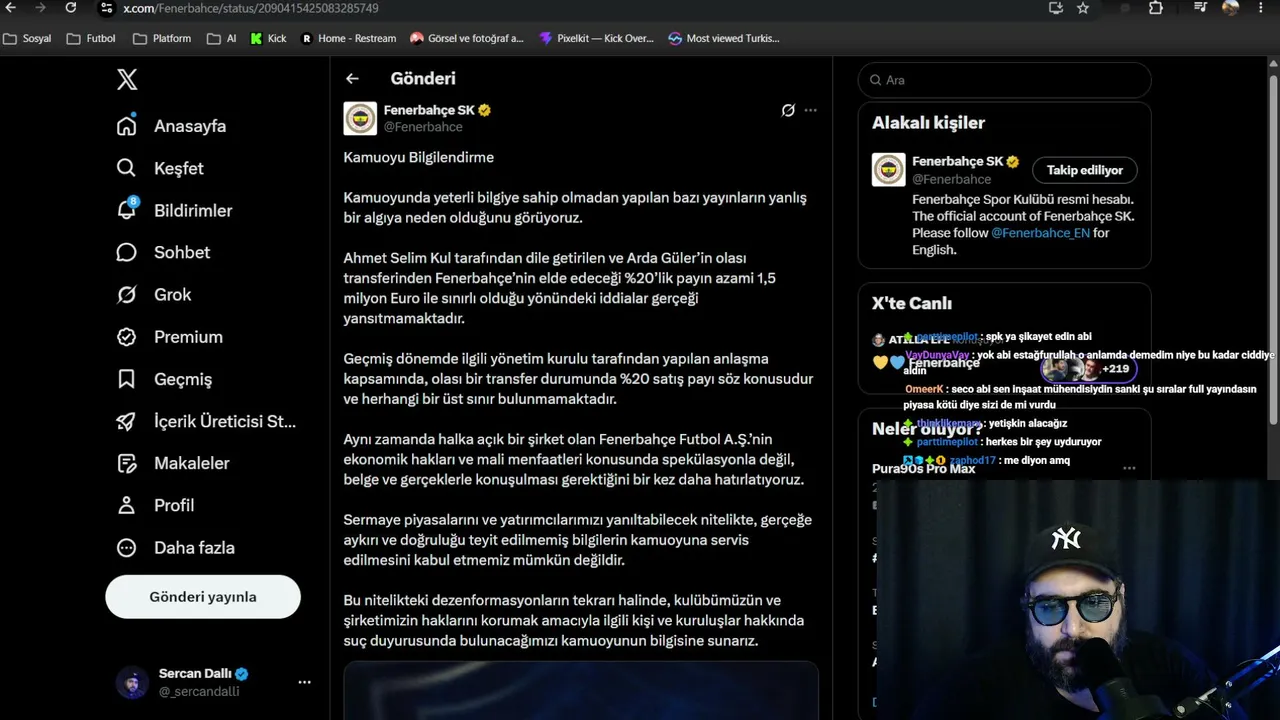Bookmark this page with the star icon
Image resolution: width=1280 pixels, height=720 pixels.
[1083, 8]
